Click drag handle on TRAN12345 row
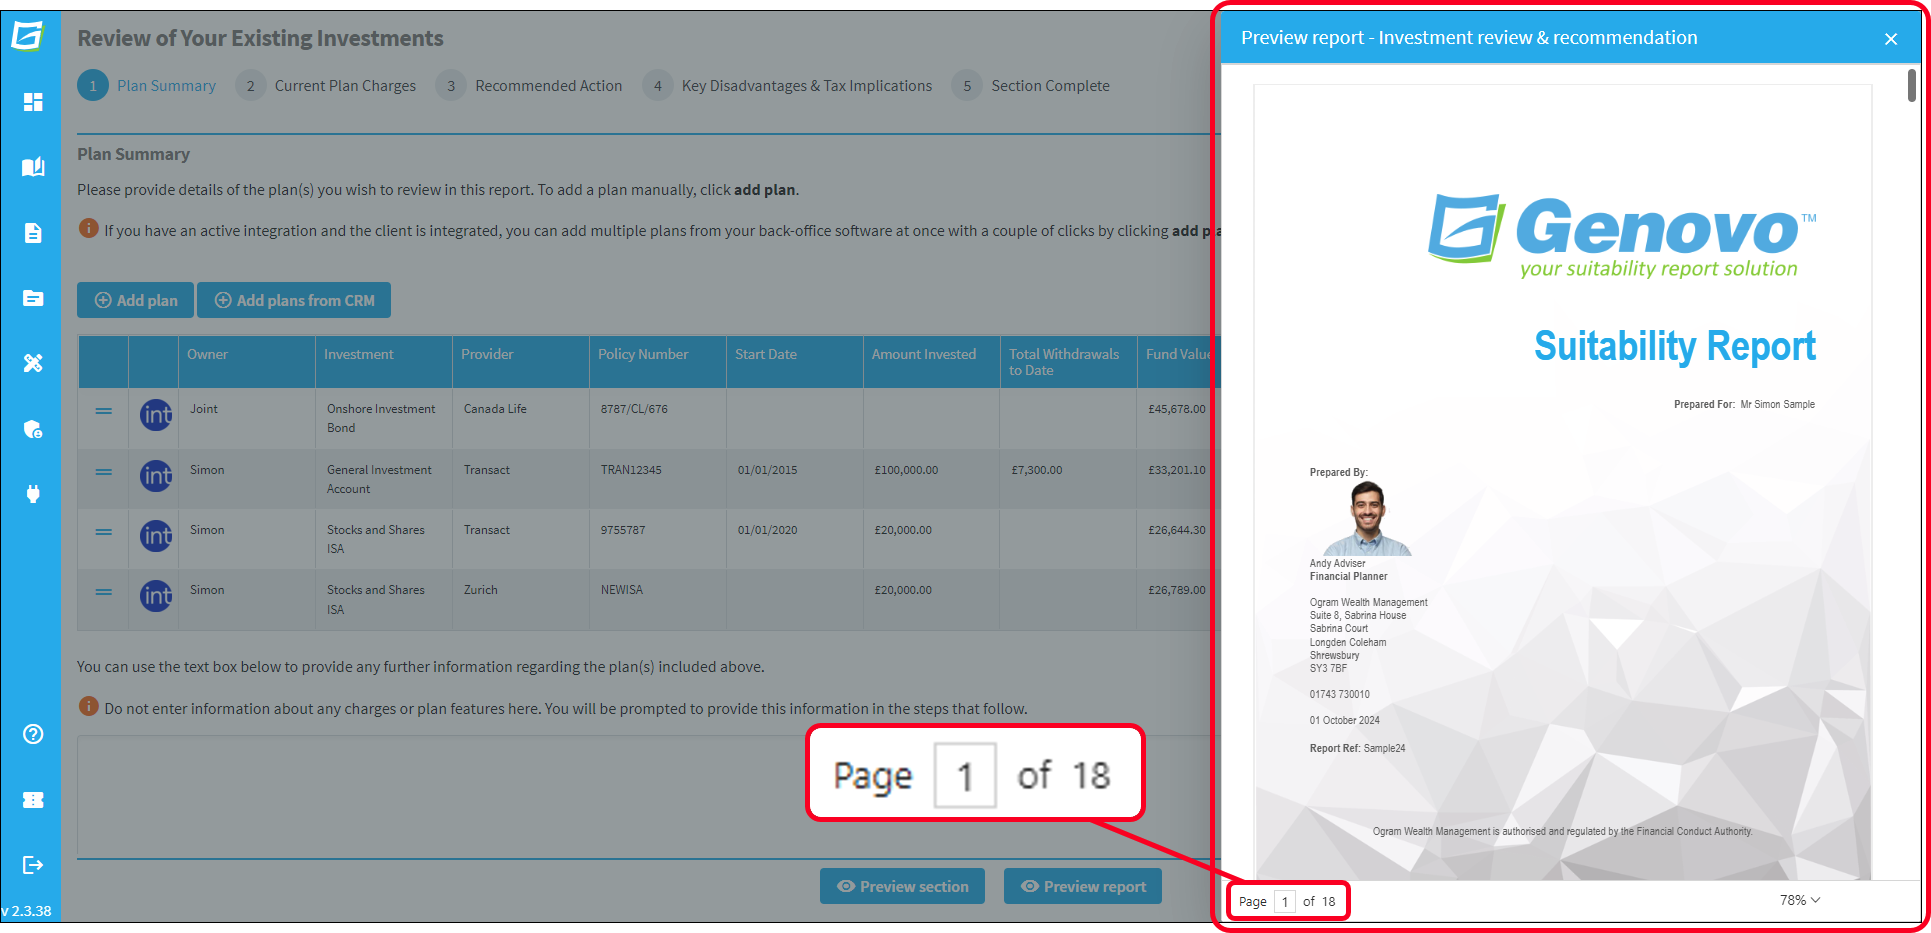This screenshot has width=1931, height=933. pos(104,472)
